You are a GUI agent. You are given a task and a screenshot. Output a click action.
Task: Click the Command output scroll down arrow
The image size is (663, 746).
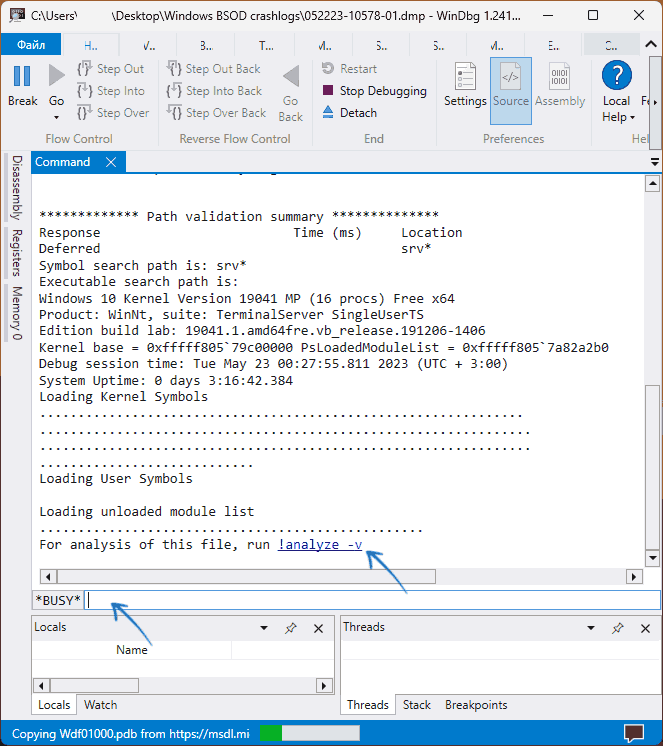point(652,557)
